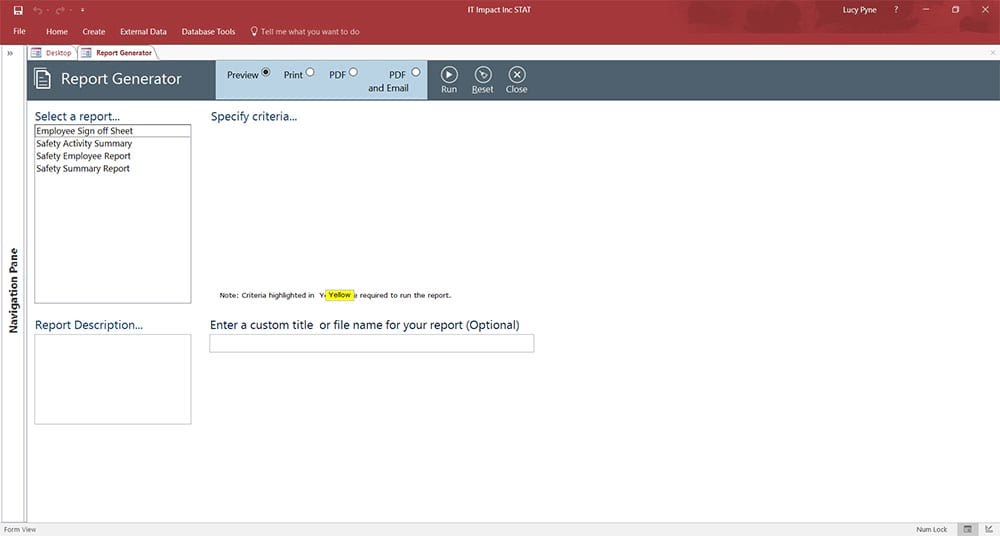Click the Report Generator document icon
The image size is (1000, 536).
[x=43, y=79]
